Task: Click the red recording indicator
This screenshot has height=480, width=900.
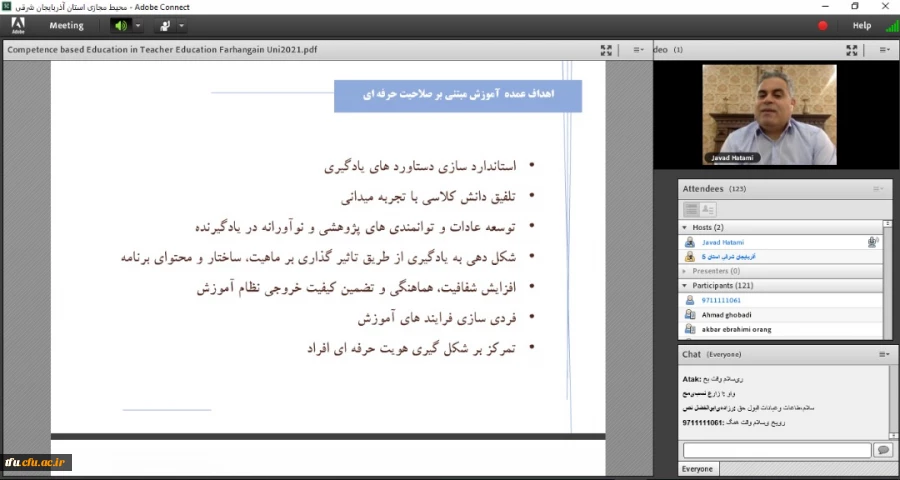Action: (x=823, y=26)
